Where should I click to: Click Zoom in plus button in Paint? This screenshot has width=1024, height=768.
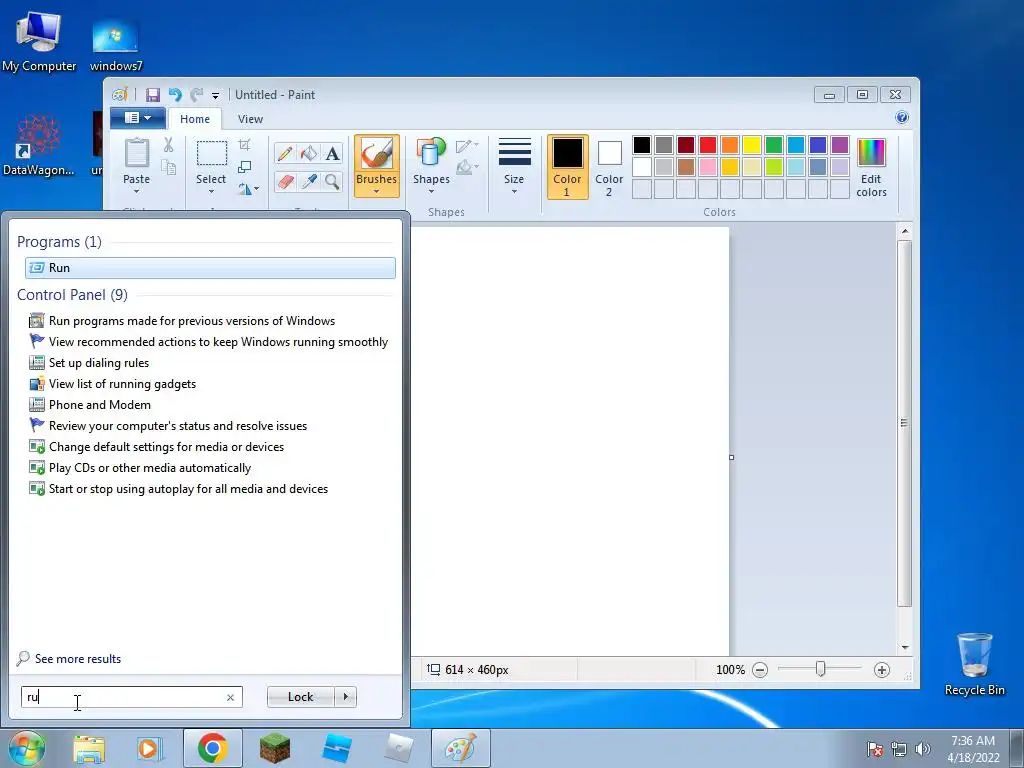(882, 670)
